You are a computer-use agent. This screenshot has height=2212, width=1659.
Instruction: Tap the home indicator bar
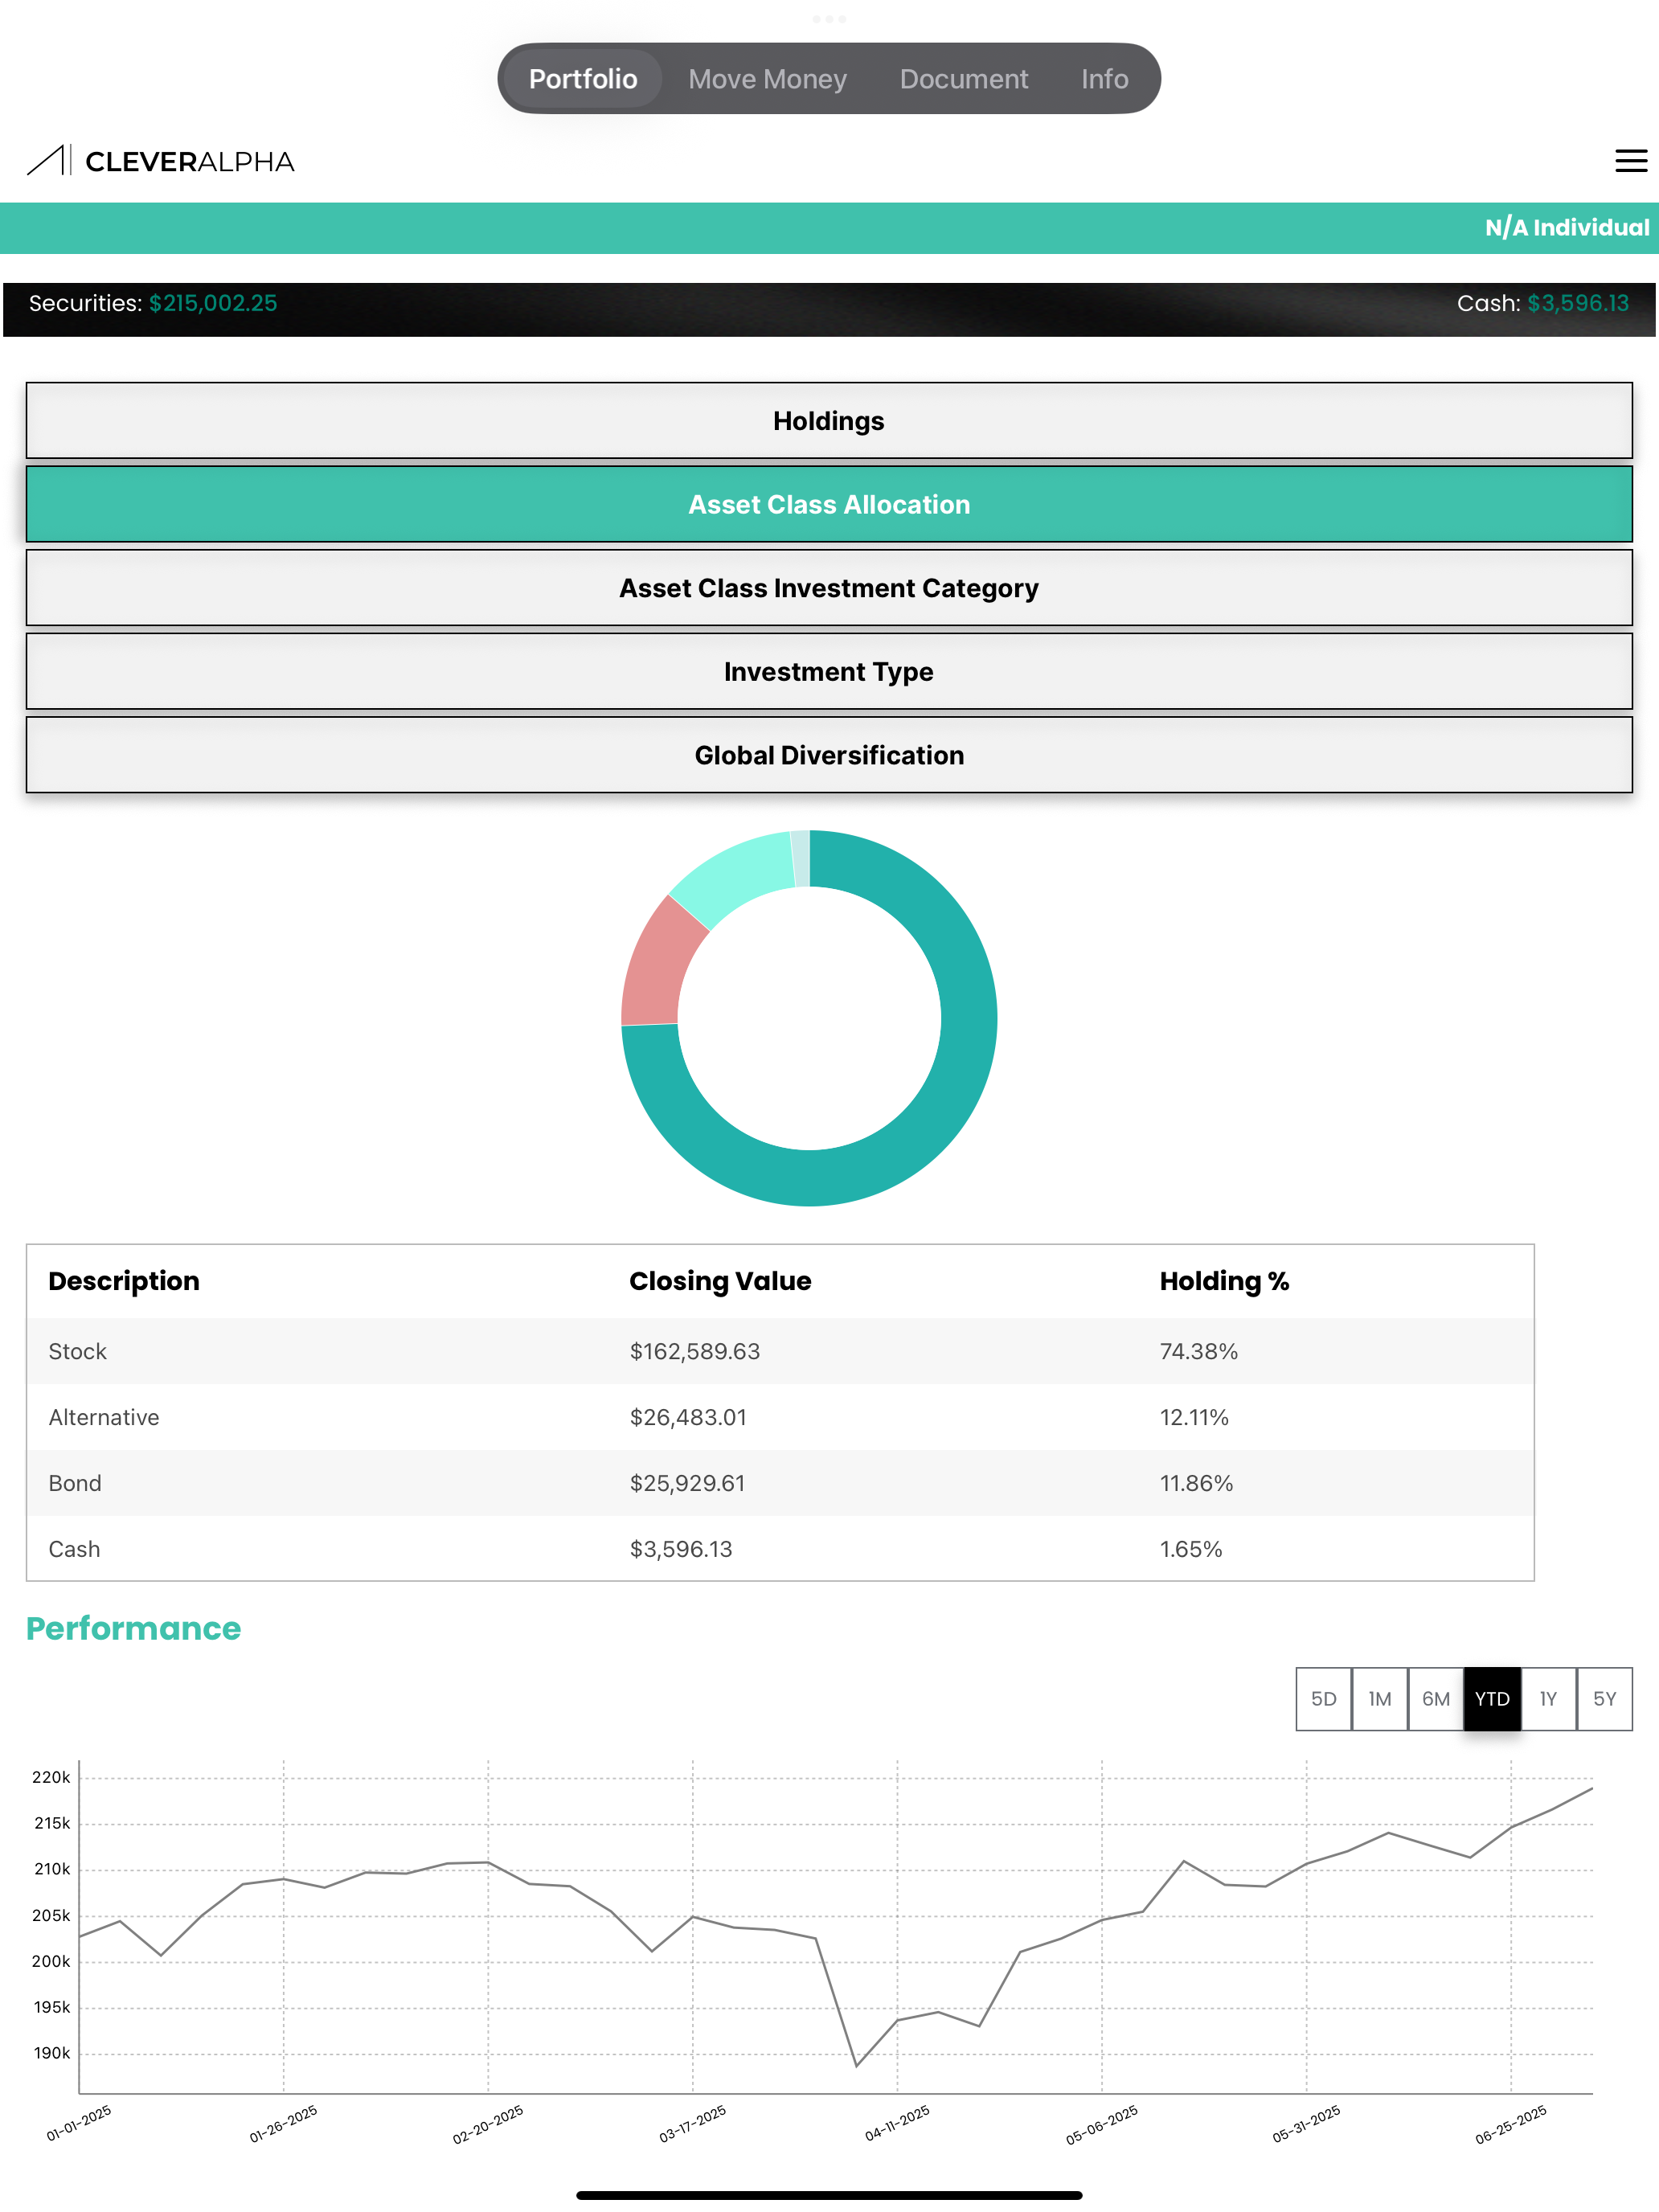pos(829,2195)
